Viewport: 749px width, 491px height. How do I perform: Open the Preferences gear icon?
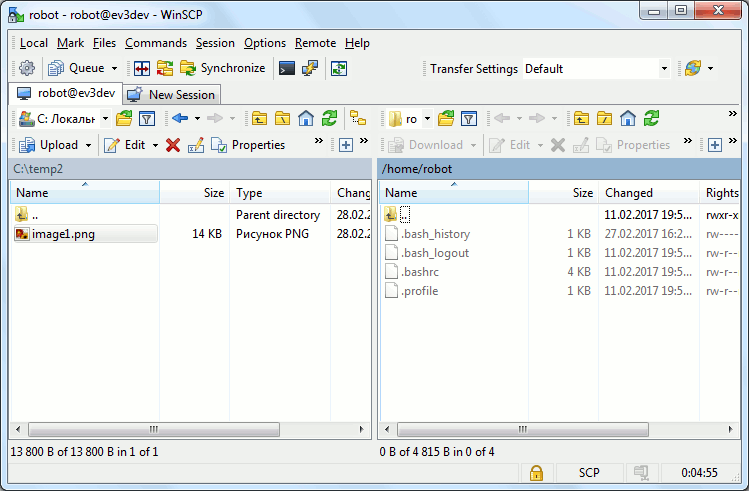click(27, 68)
